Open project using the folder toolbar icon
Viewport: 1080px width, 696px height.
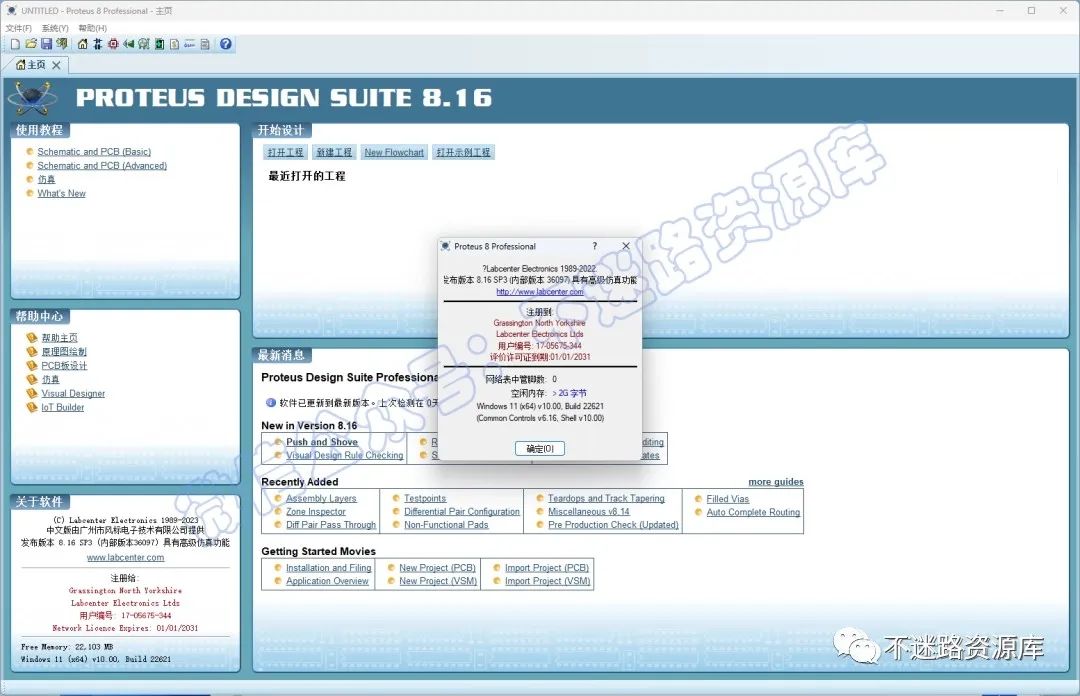(x=31, y=44)
